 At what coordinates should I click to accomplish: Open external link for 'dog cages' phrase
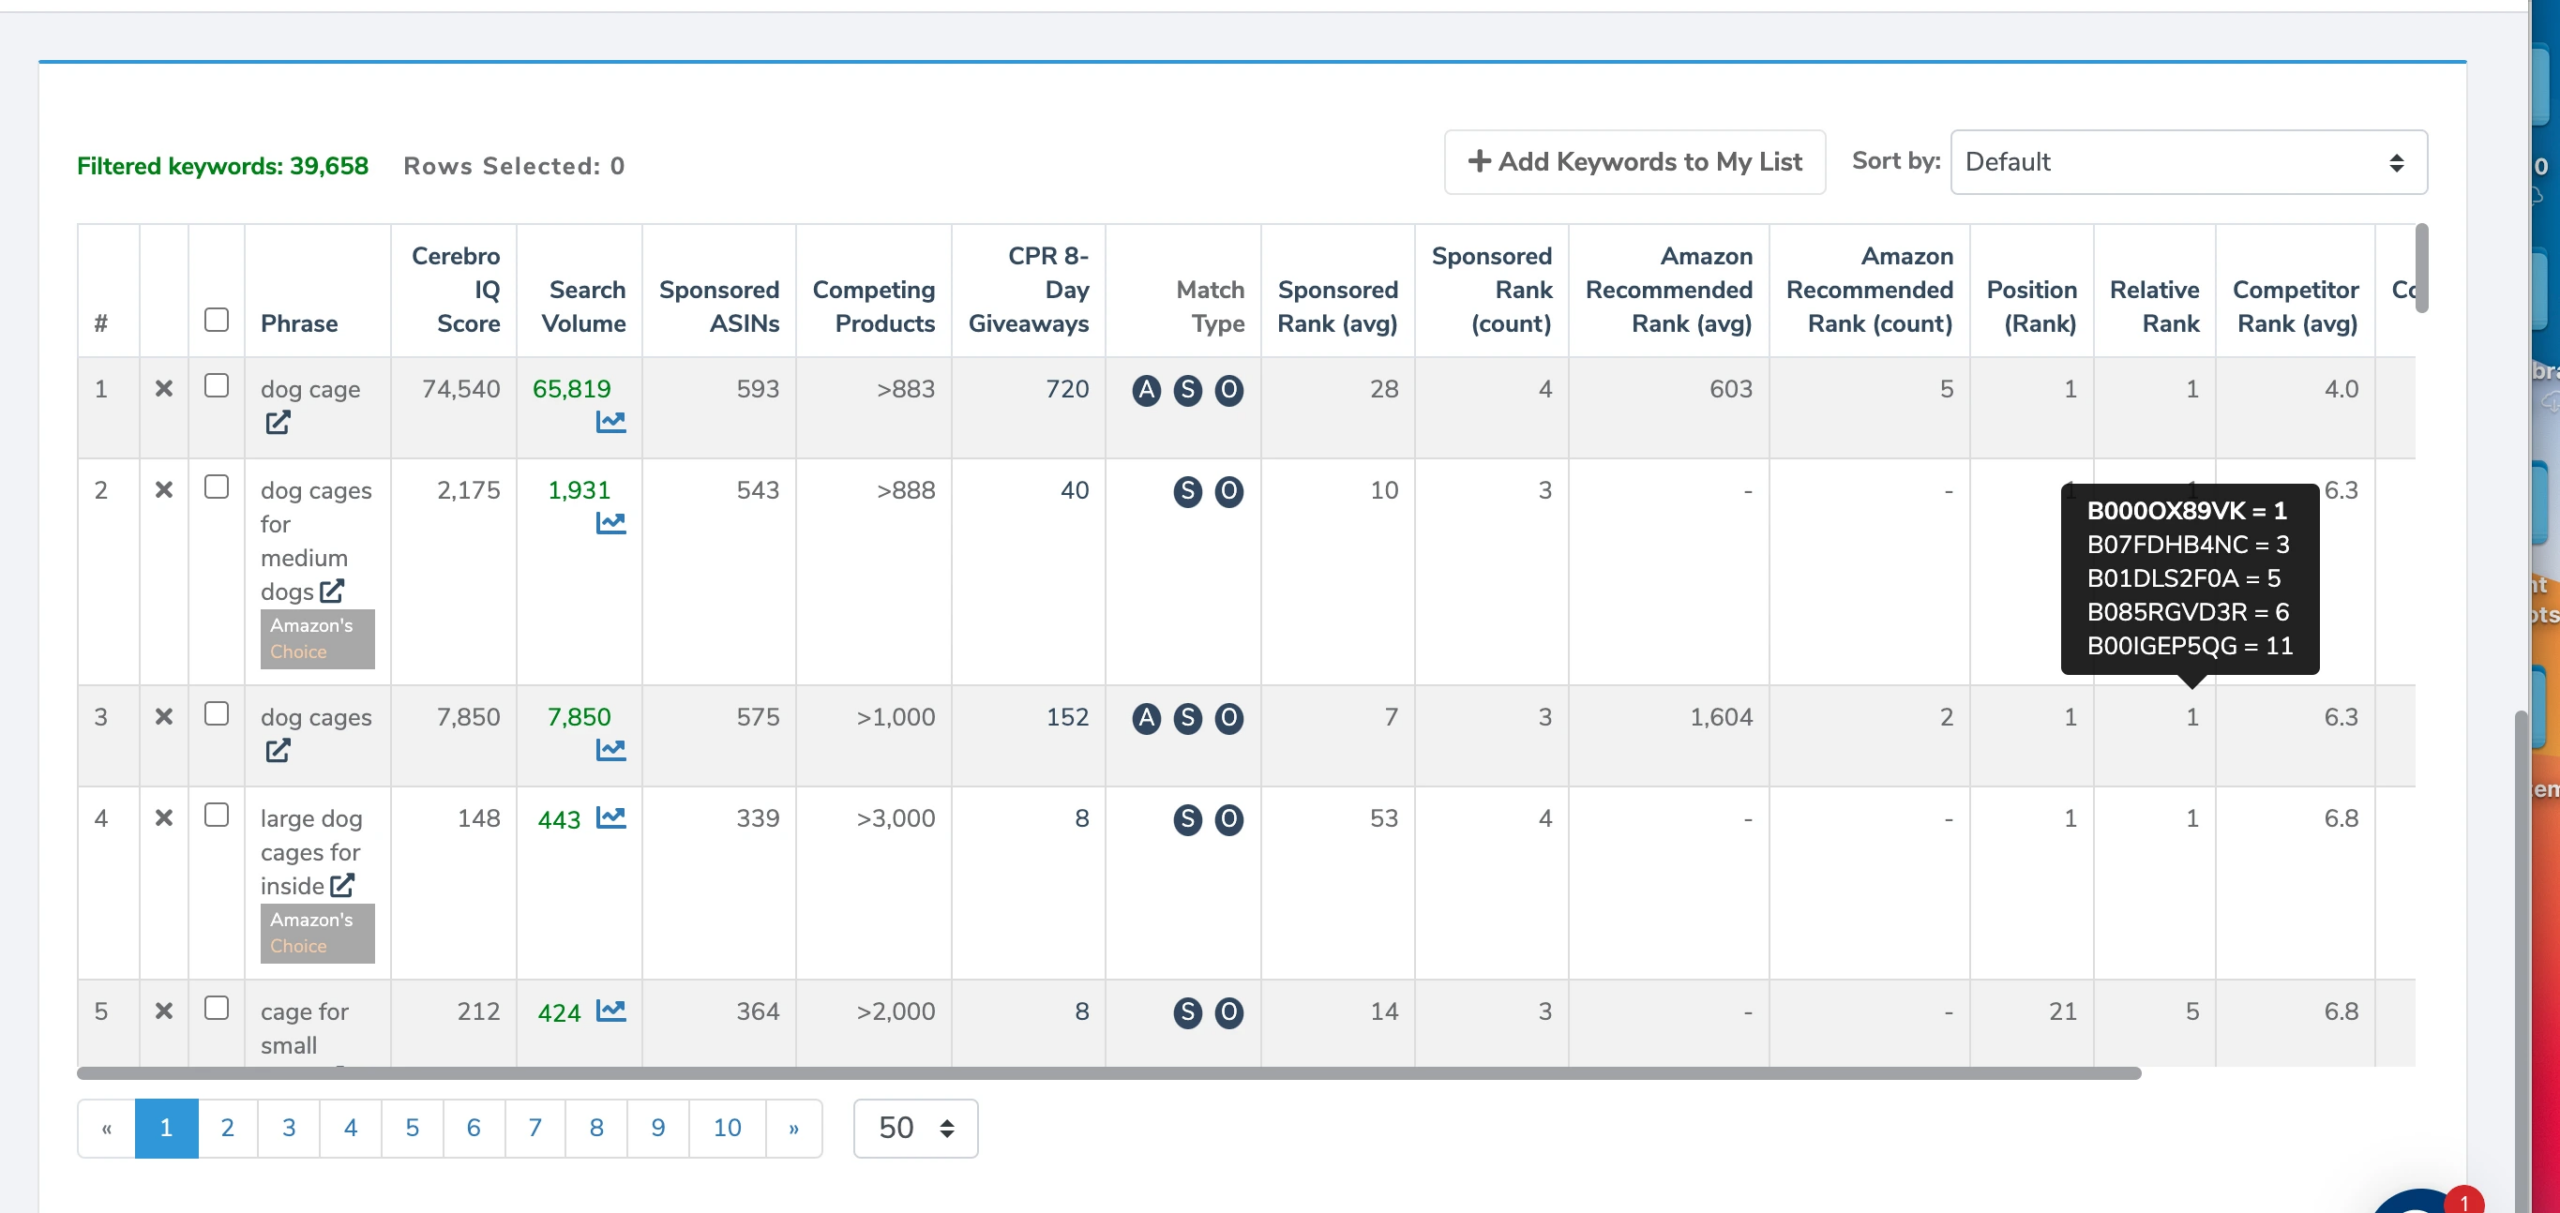[x=278, y=750]
